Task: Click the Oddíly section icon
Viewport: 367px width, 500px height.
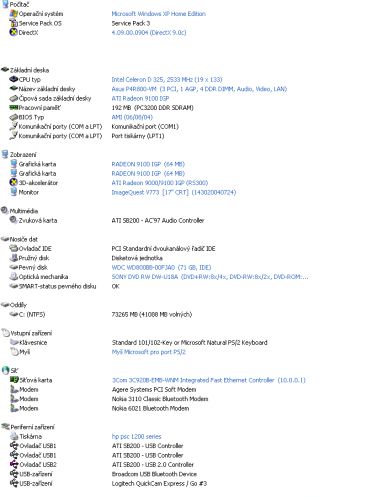Action: [x=5, y=305]
